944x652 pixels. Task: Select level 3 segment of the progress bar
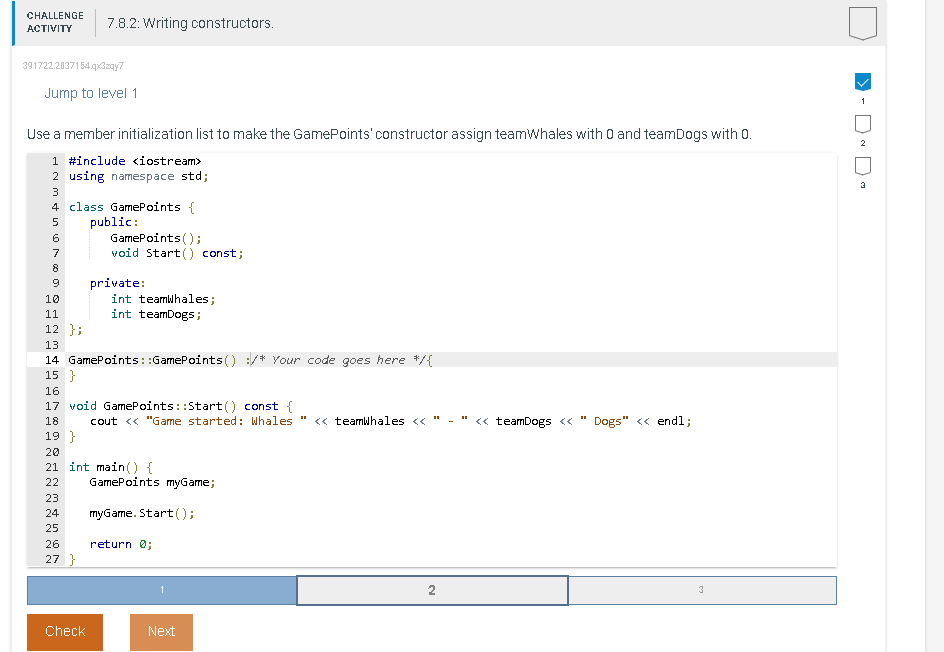702,589
